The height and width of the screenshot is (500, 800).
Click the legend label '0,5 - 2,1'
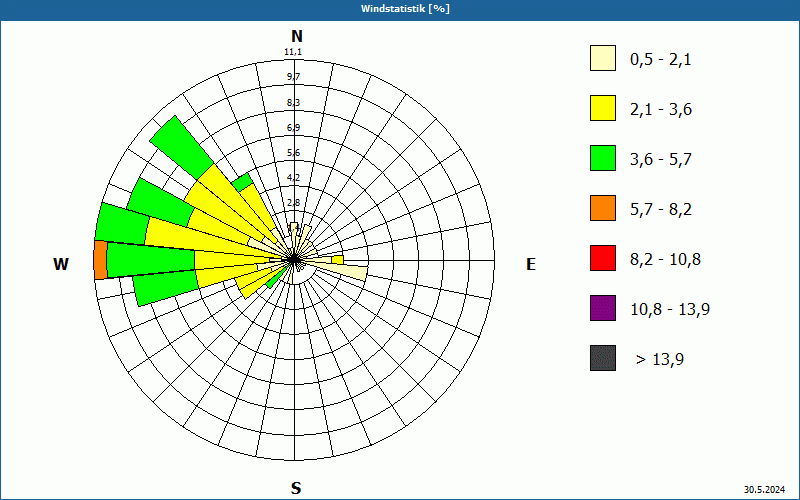(661, 60)
